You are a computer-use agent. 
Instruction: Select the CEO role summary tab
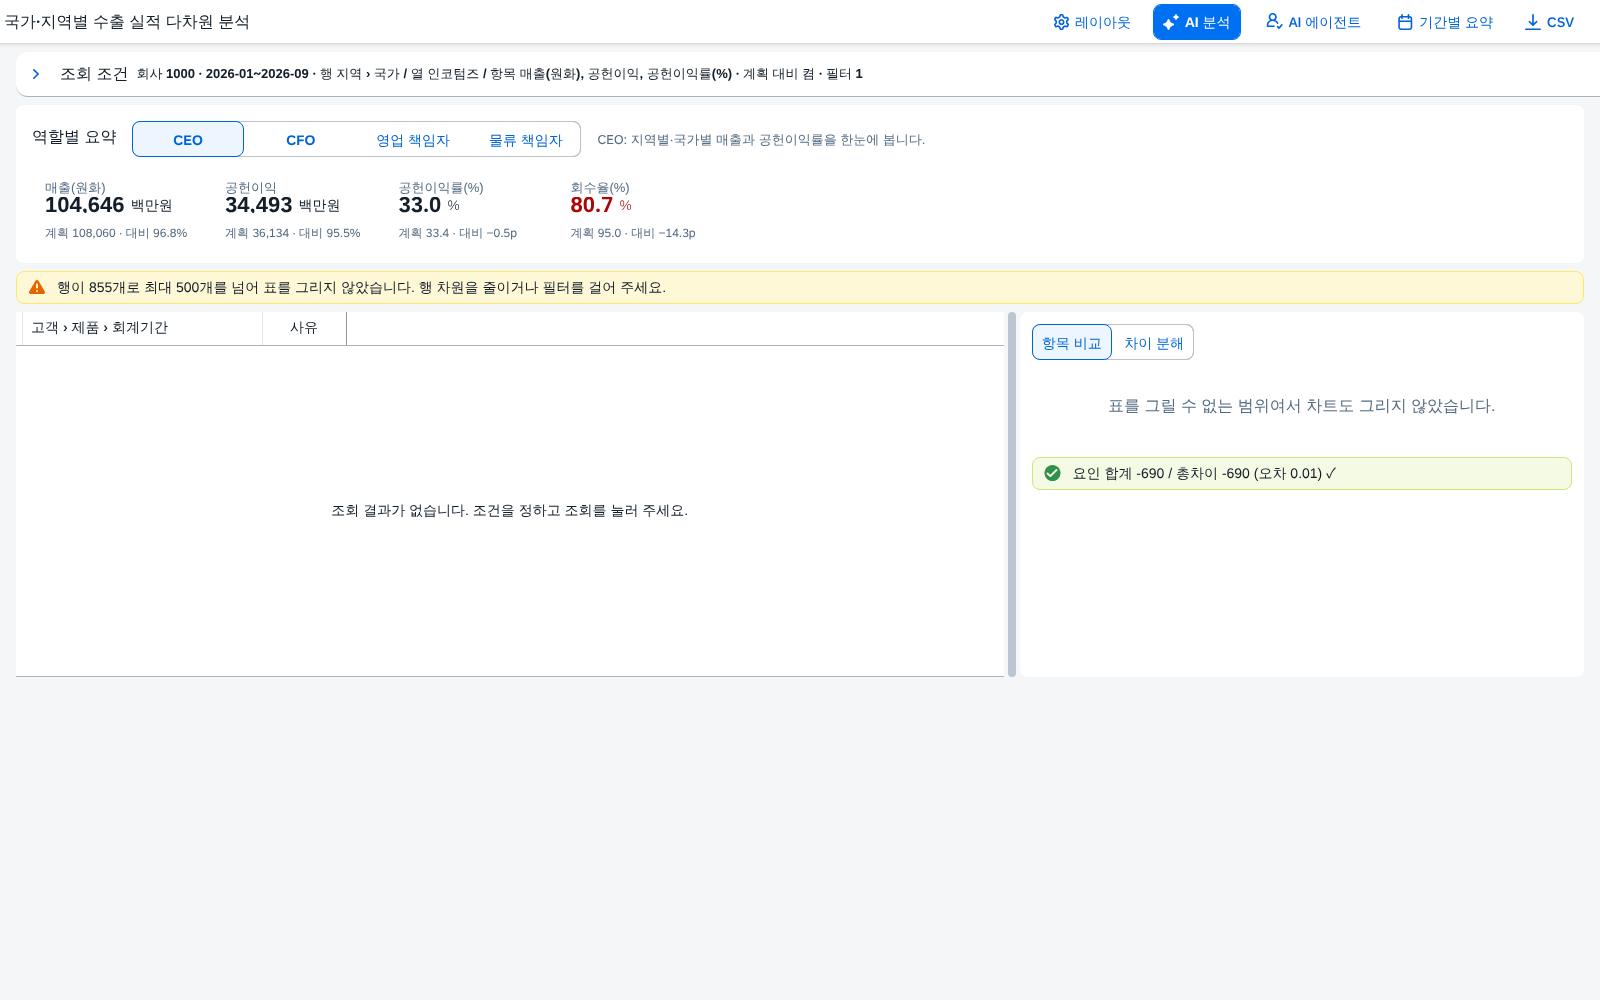click(x=188, y=139)
